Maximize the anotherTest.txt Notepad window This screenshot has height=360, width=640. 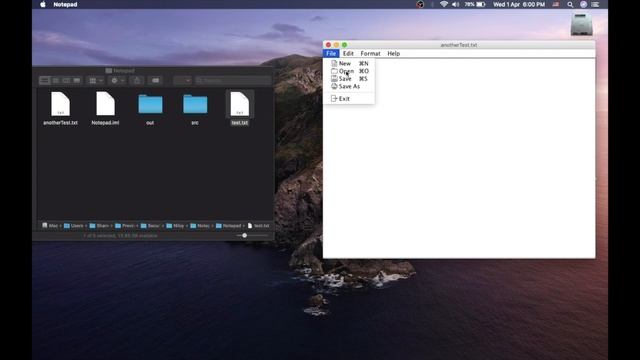[344, 45]
